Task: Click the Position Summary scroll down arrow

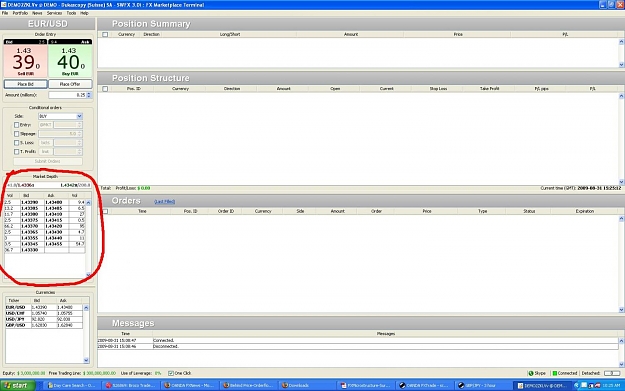Action: (621, 65)
